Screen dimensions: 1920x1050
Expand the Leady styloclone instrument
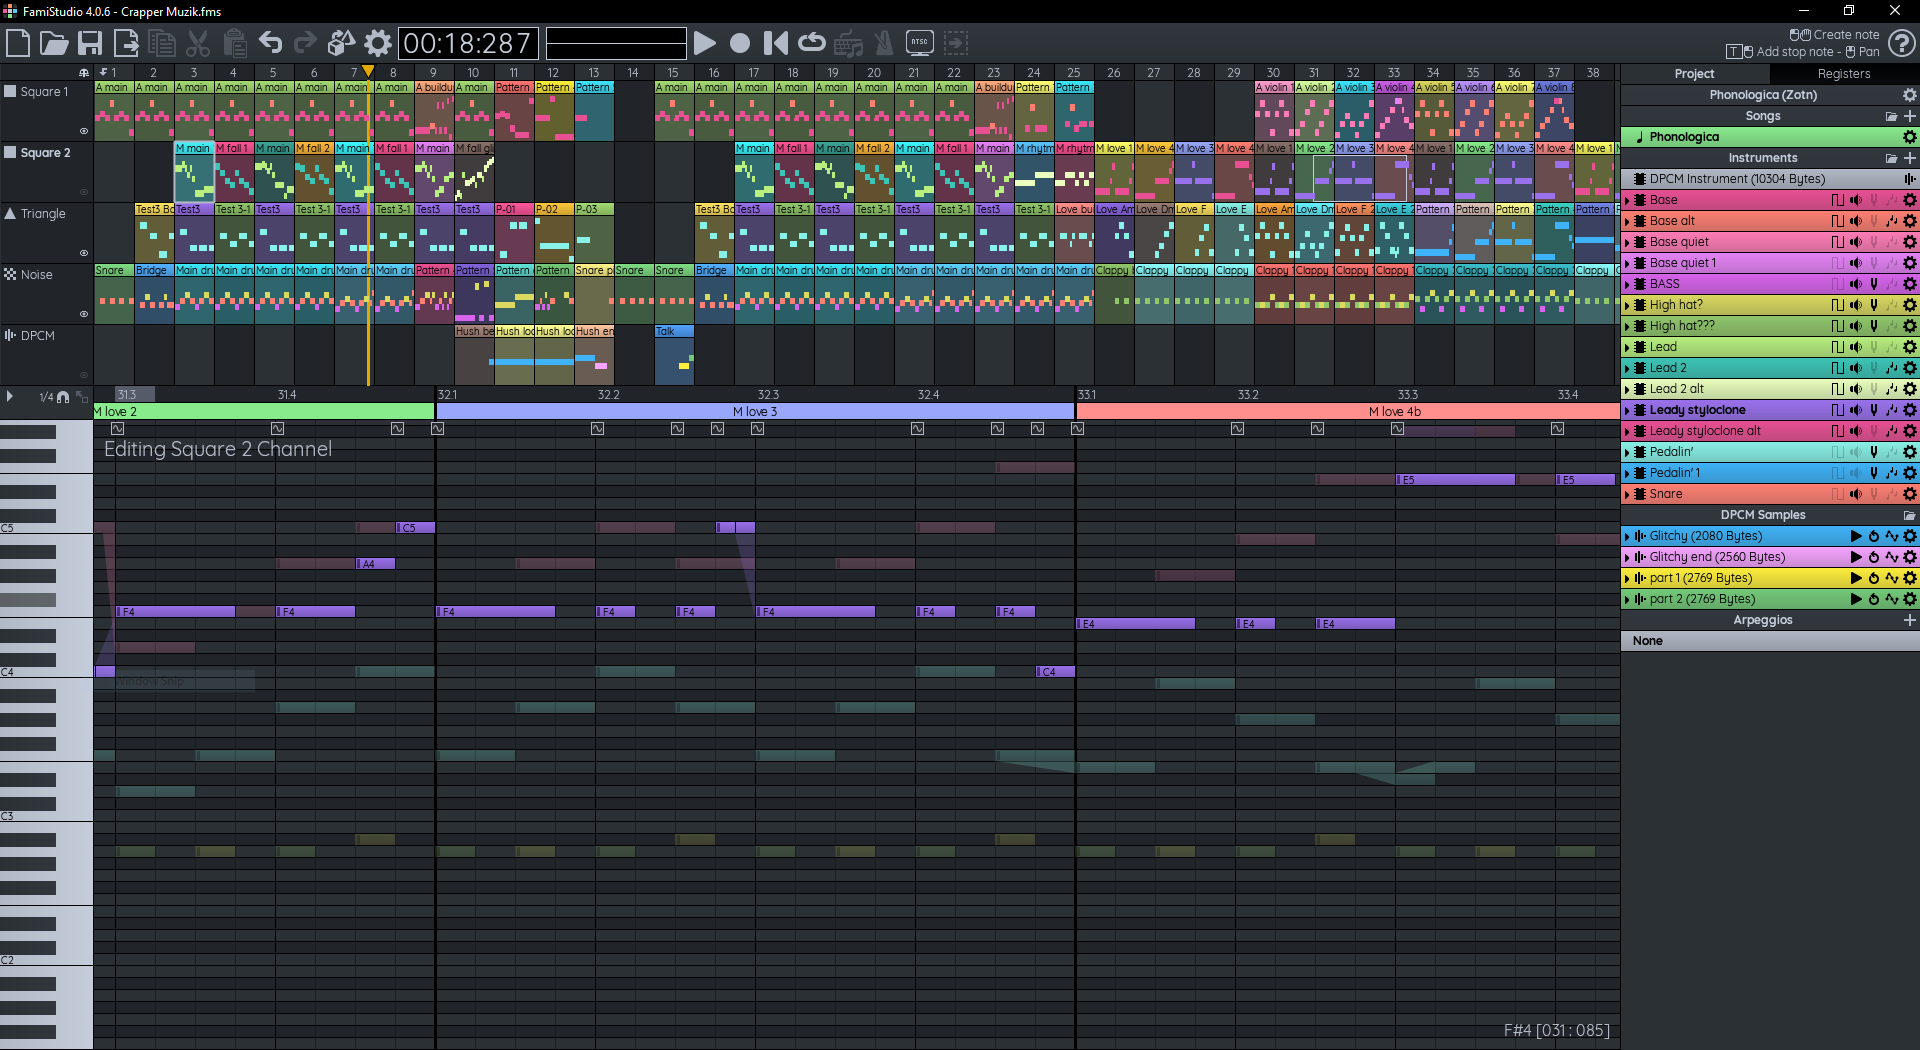tap(1627, 410)
